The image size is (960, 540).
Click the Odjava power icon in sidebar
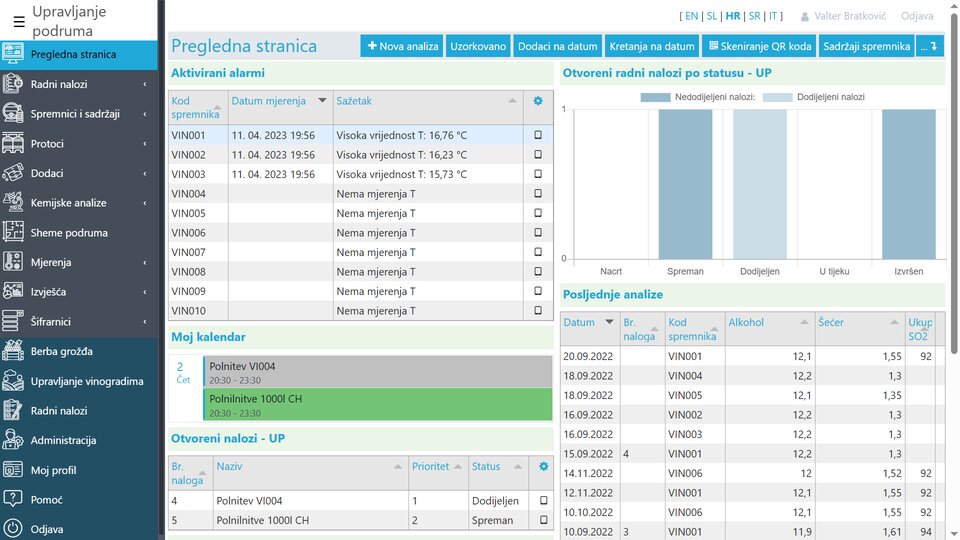(x=13, y=529)
